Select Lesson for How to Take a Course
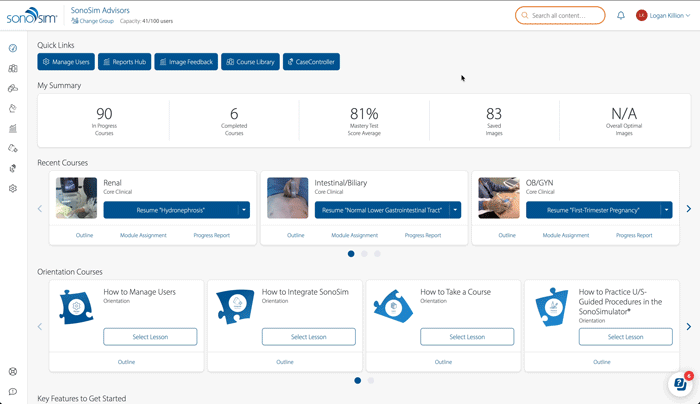 (x=467, y=337)
